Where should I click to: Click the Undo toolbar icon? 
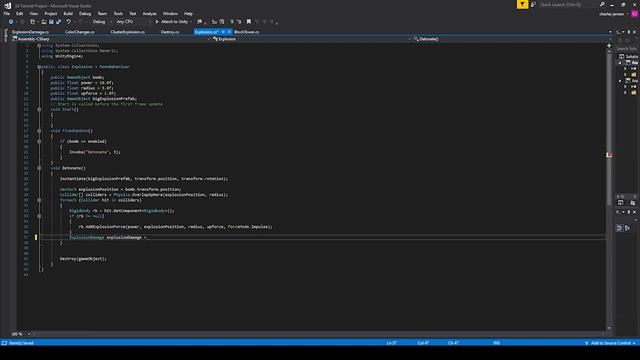69,22
